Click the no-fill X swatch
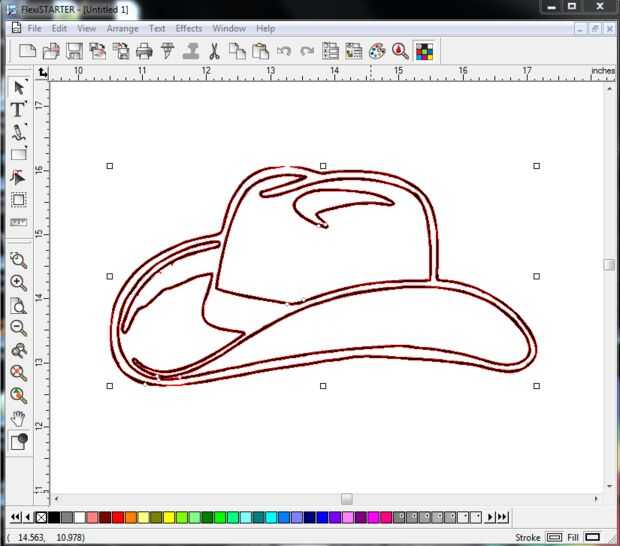620x546 pixels. click(x=41, y=517)
